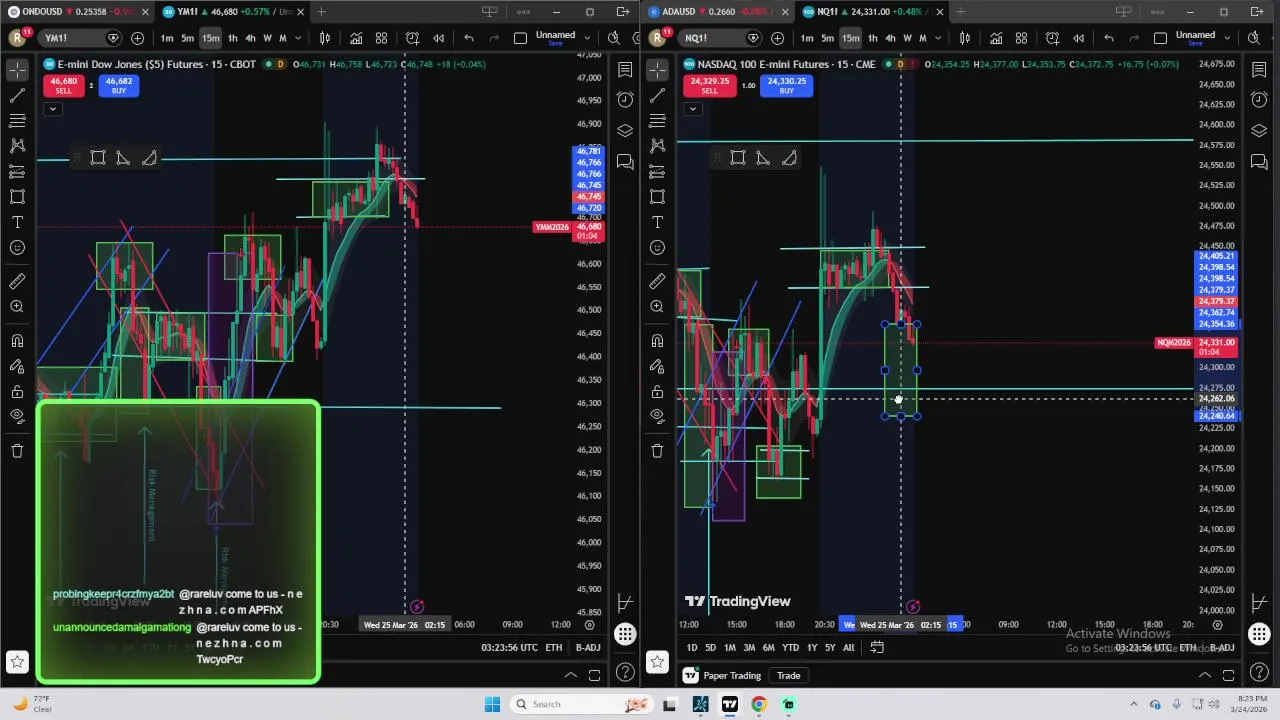The image size is (1280, 720).
Task: Select crosshair cursor tool in NASDAQ window
Action: (x=657, y=70)
